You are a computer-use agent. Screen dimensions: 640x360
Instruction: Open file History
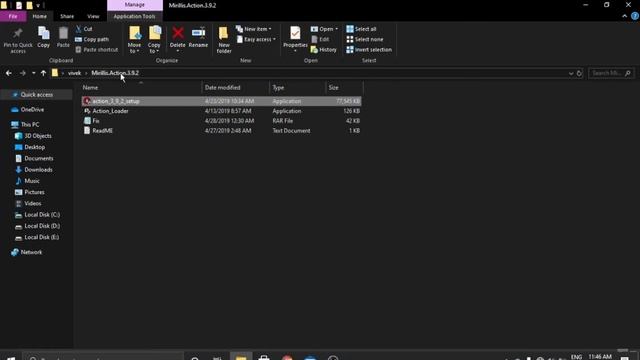coord(324,49)
